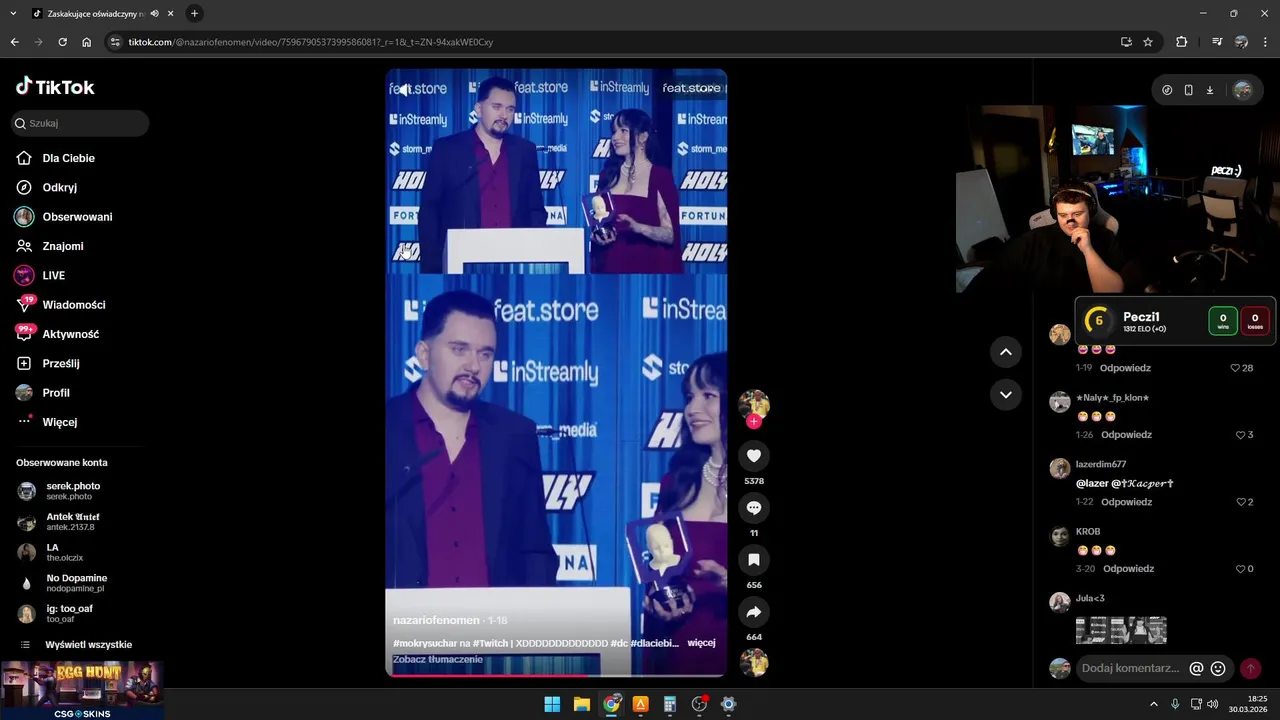Save video with bookmark icon
This screenshot has height=720, width=1280.
pos(754,560)
